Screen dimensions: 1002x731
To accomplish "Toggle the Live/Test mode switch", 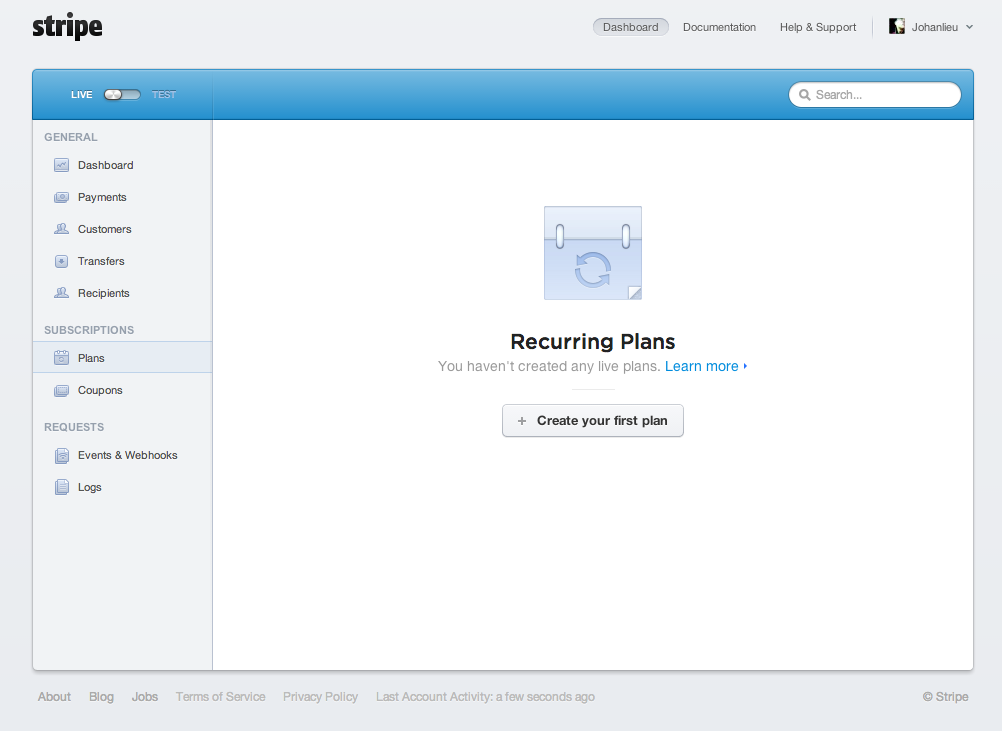I will tap(122, 95).
